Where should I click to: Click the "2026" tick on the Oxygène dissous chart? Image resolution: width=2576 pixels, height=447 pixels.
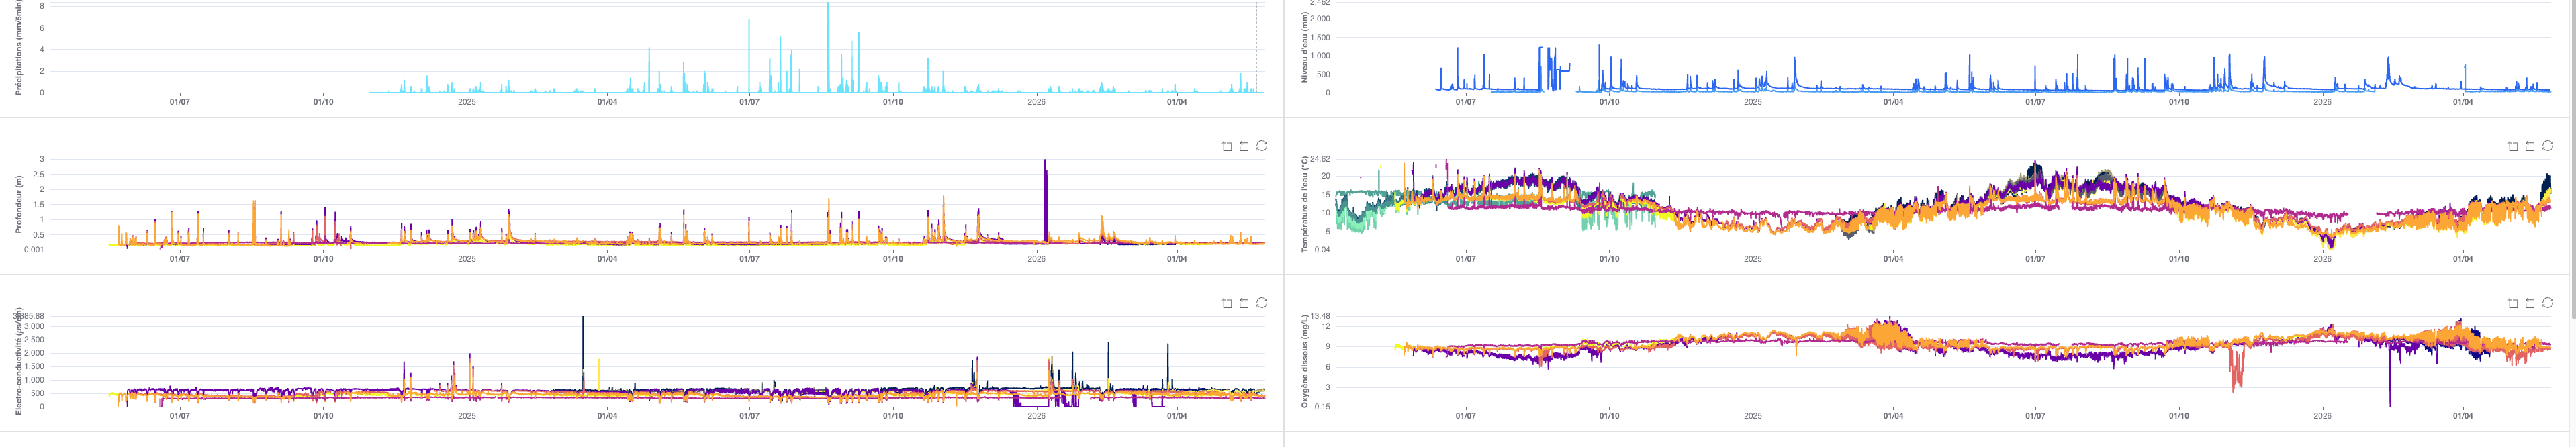coord(2322,416)
